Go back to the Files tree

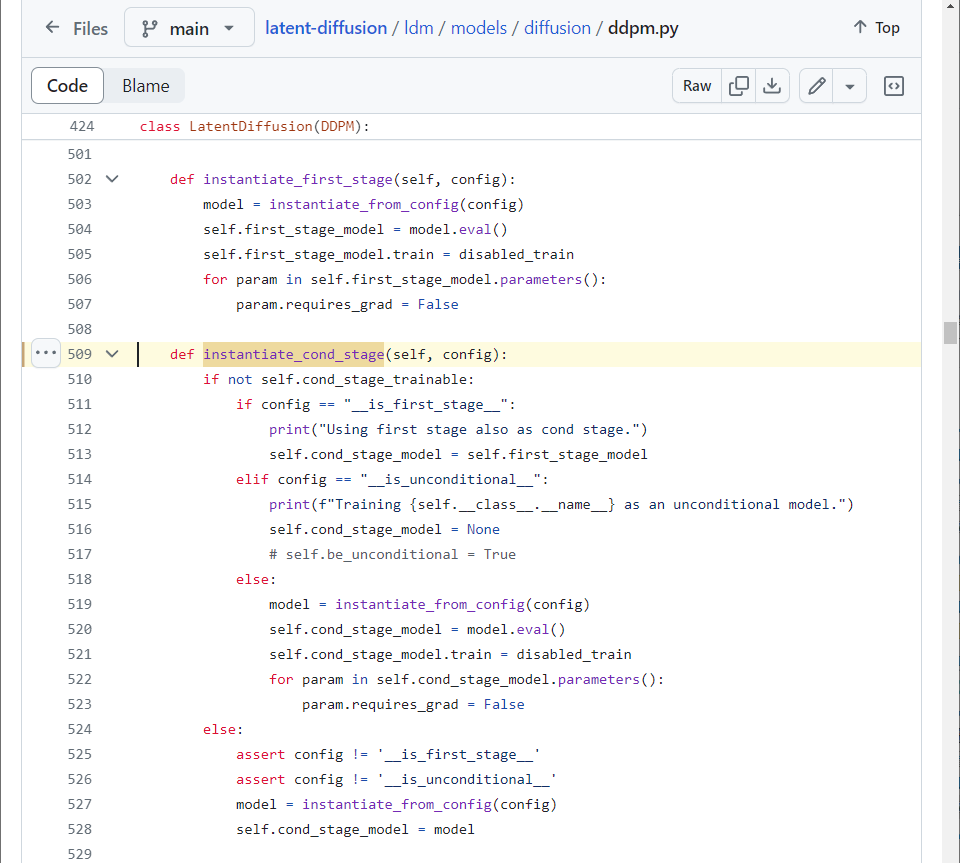point(76,28)
